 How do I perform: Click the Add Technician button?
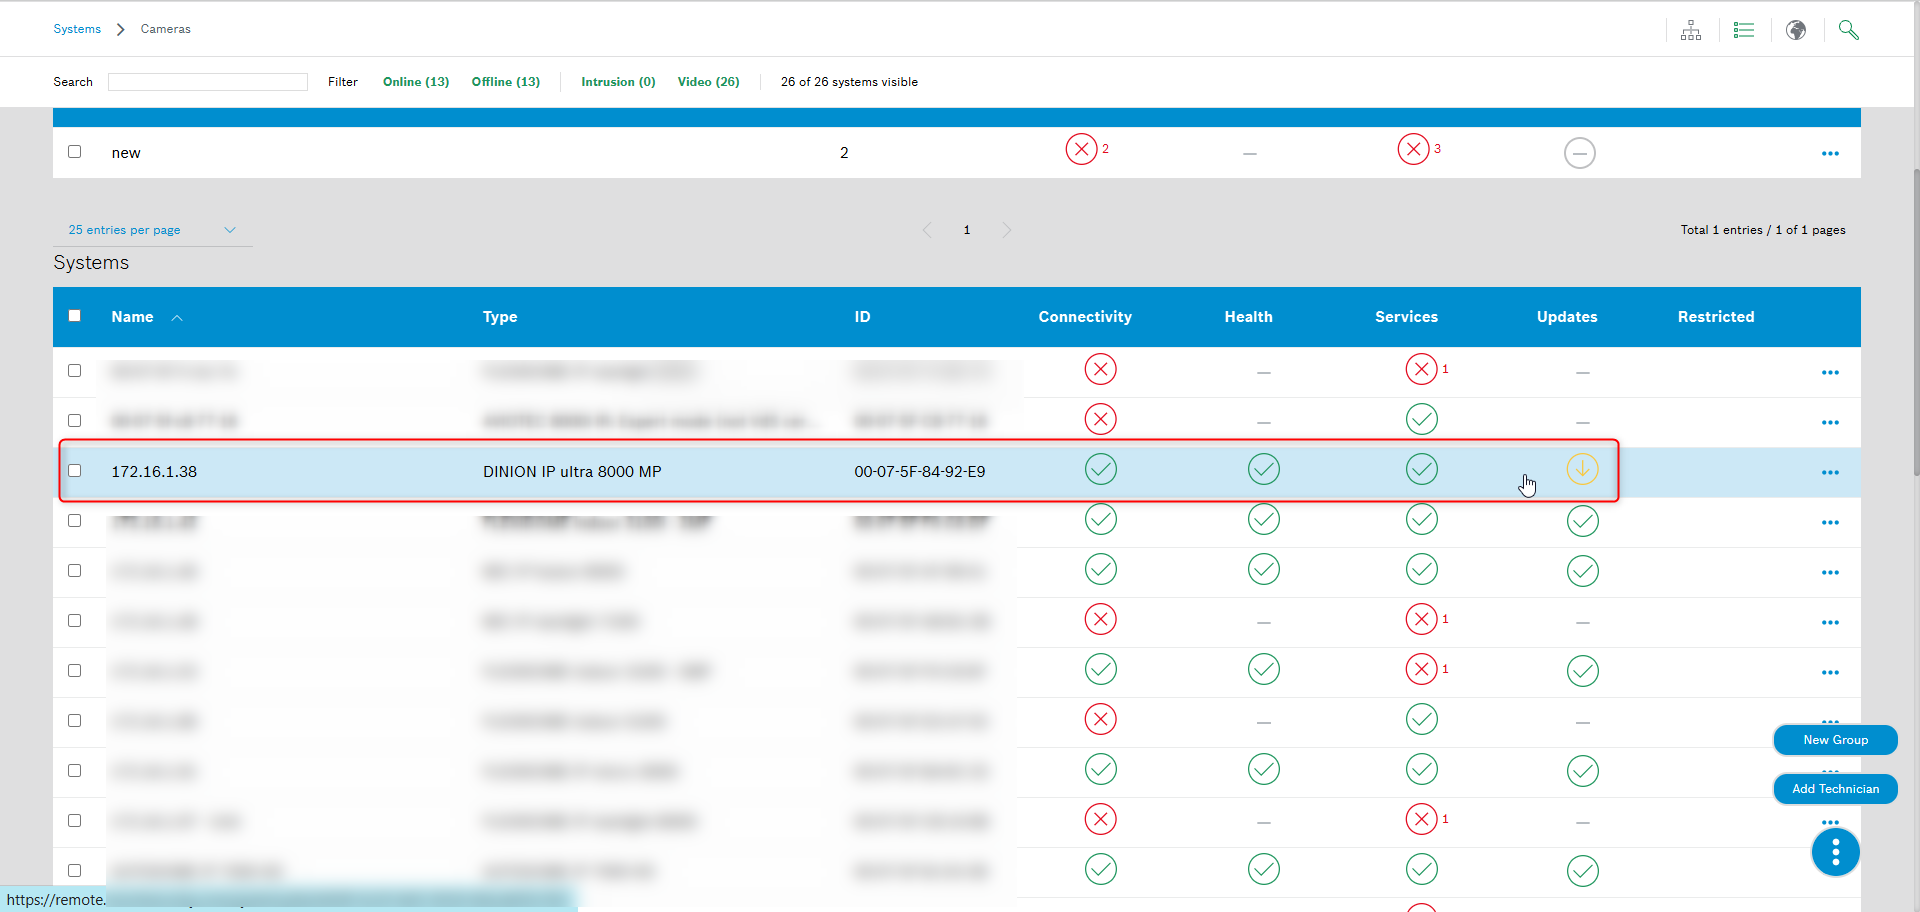[x=1835, y=789]
